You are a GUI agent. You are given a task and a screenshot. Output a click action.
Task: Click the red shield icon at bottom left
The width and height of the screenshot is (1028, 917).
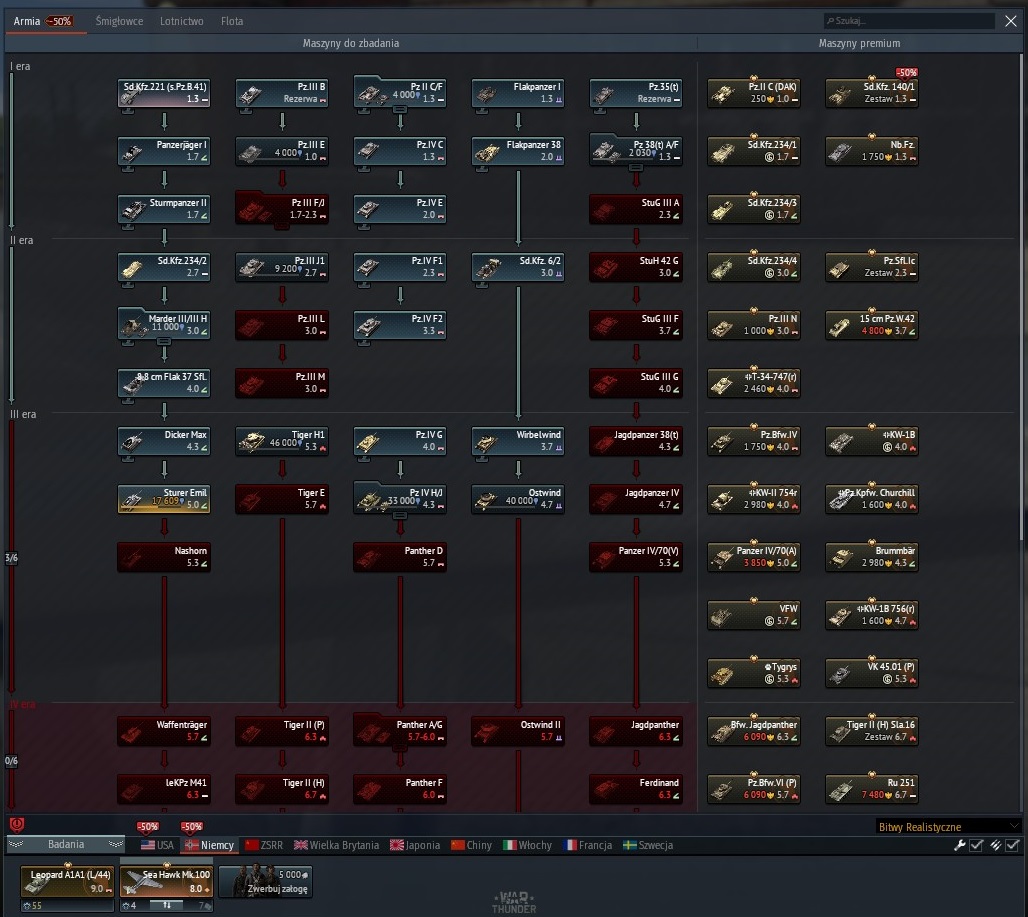pos(17,825)
